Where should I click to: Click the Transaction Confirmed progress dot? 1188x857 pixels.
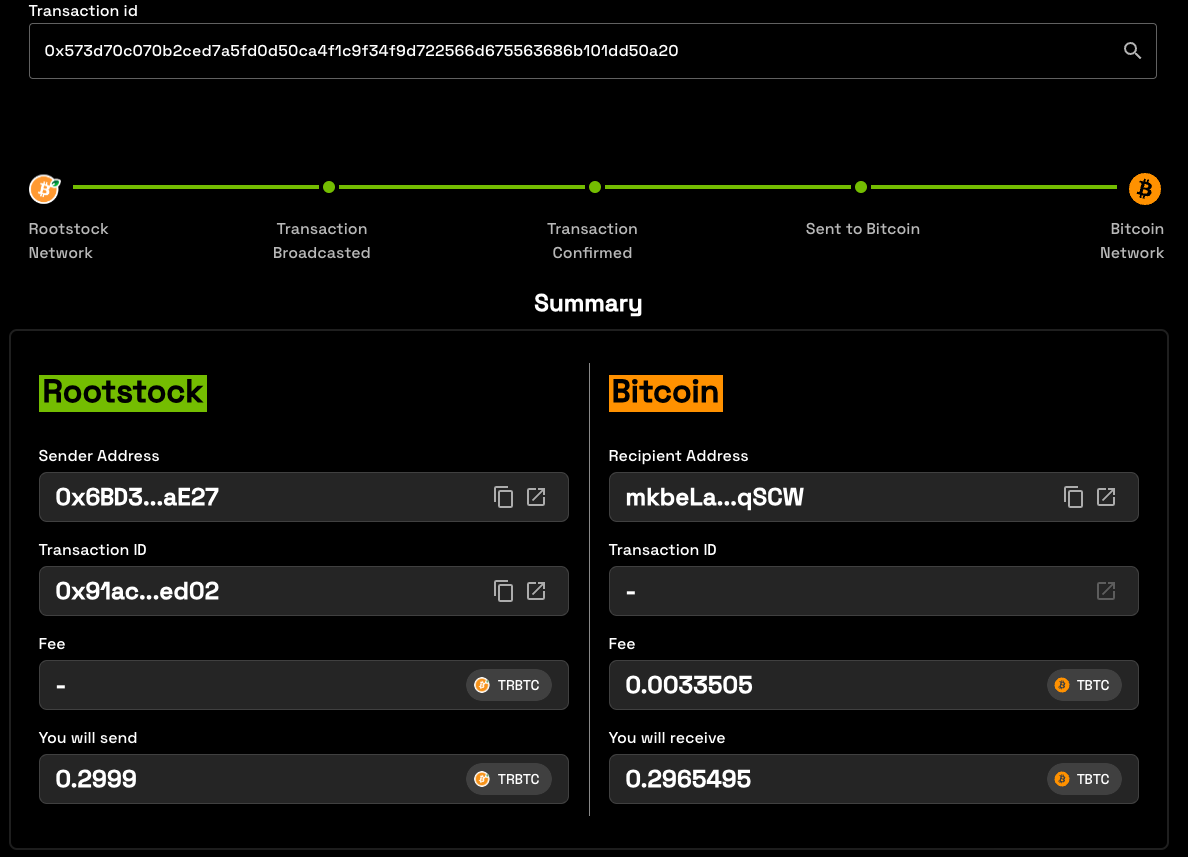tap(594, 187)
